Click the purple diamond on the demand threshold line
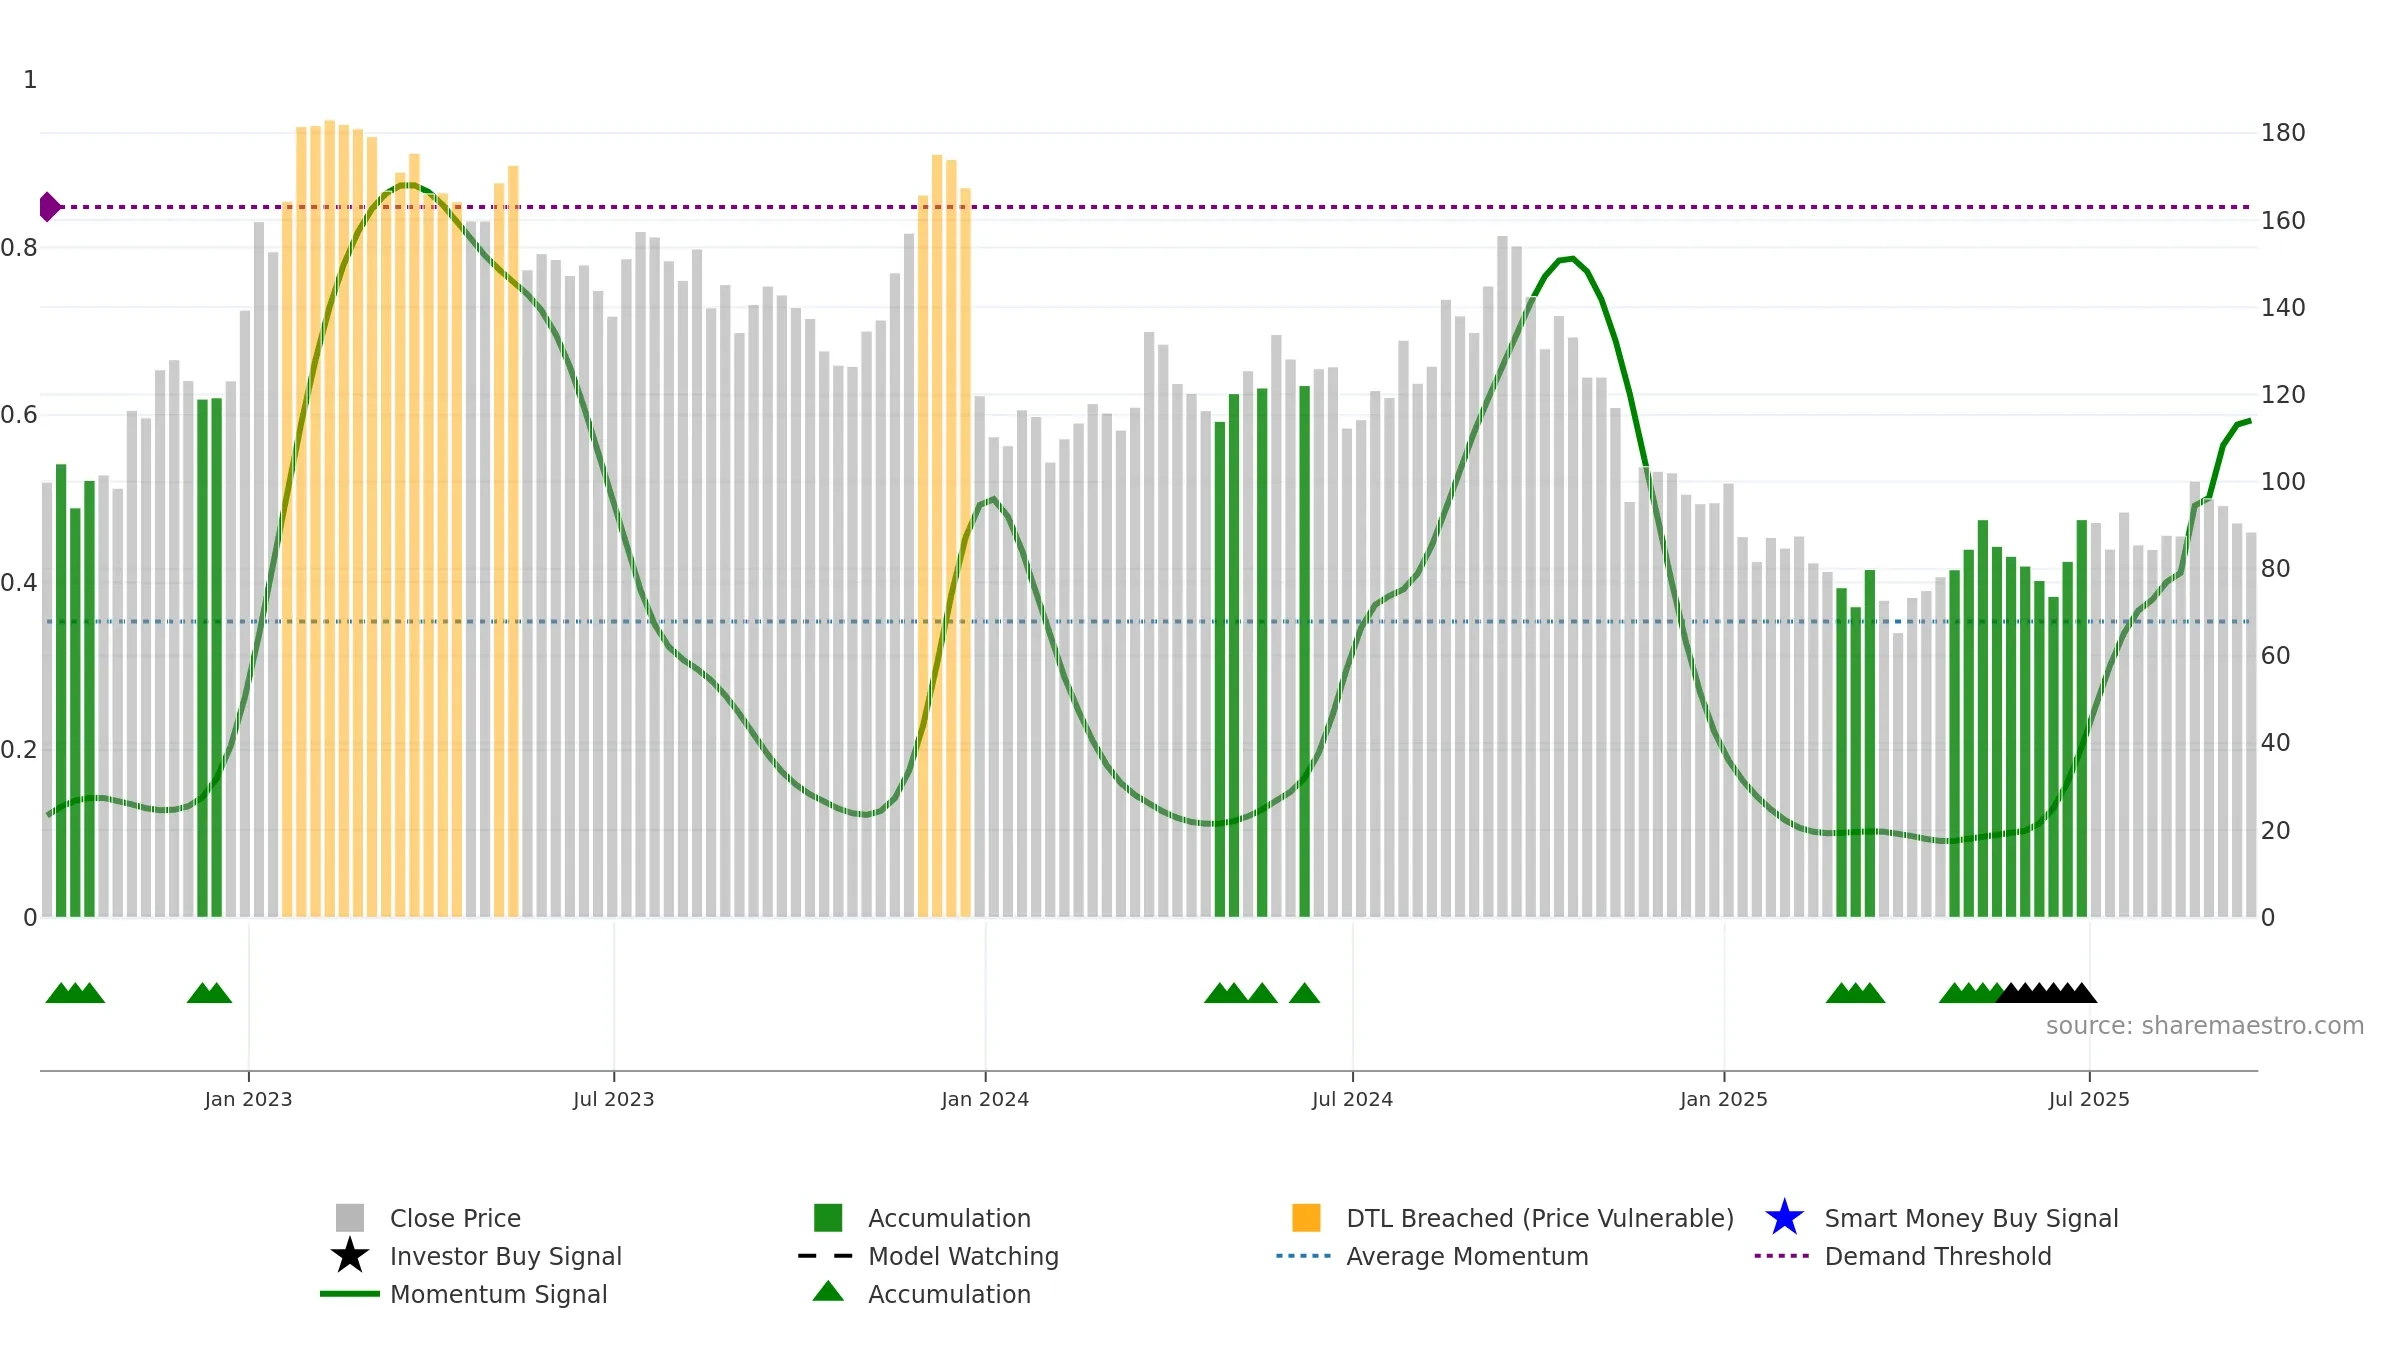The height and width of the screenshot is (1350, 2400). (x=49, y=207)
